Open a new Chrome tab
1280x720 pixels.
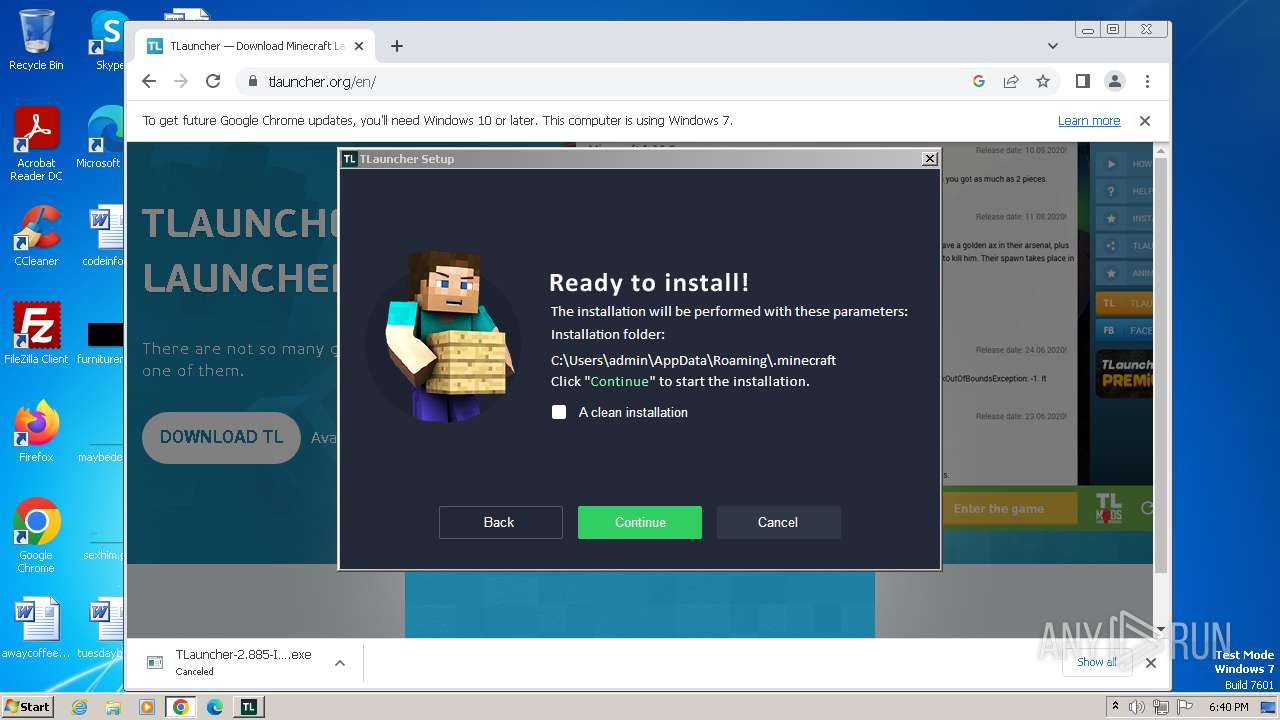coord(397,46)
